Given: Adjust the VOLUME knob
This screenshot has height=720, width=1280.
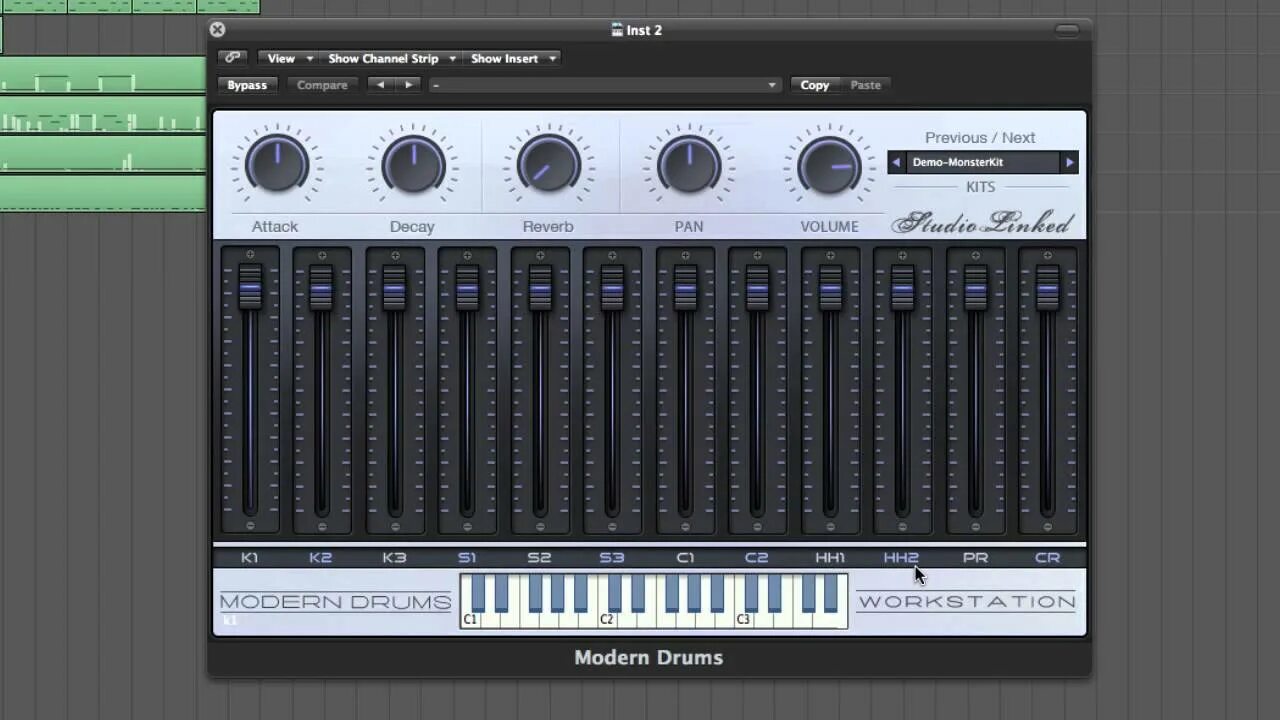Looking at the screenshot, I should [x=829, y=165].
